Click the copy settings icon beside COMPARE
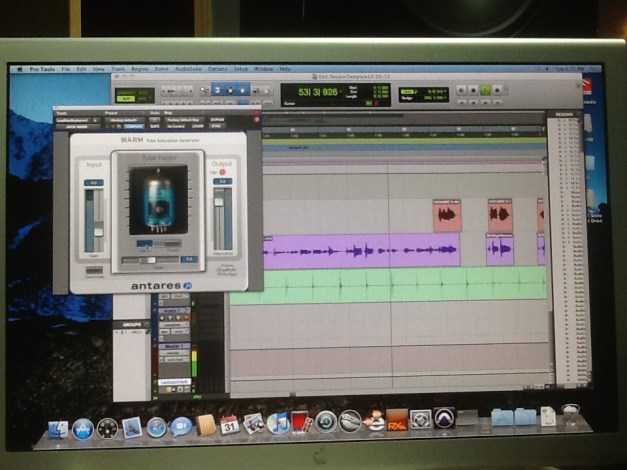This screenshot has height=470, width=627. 119,126
